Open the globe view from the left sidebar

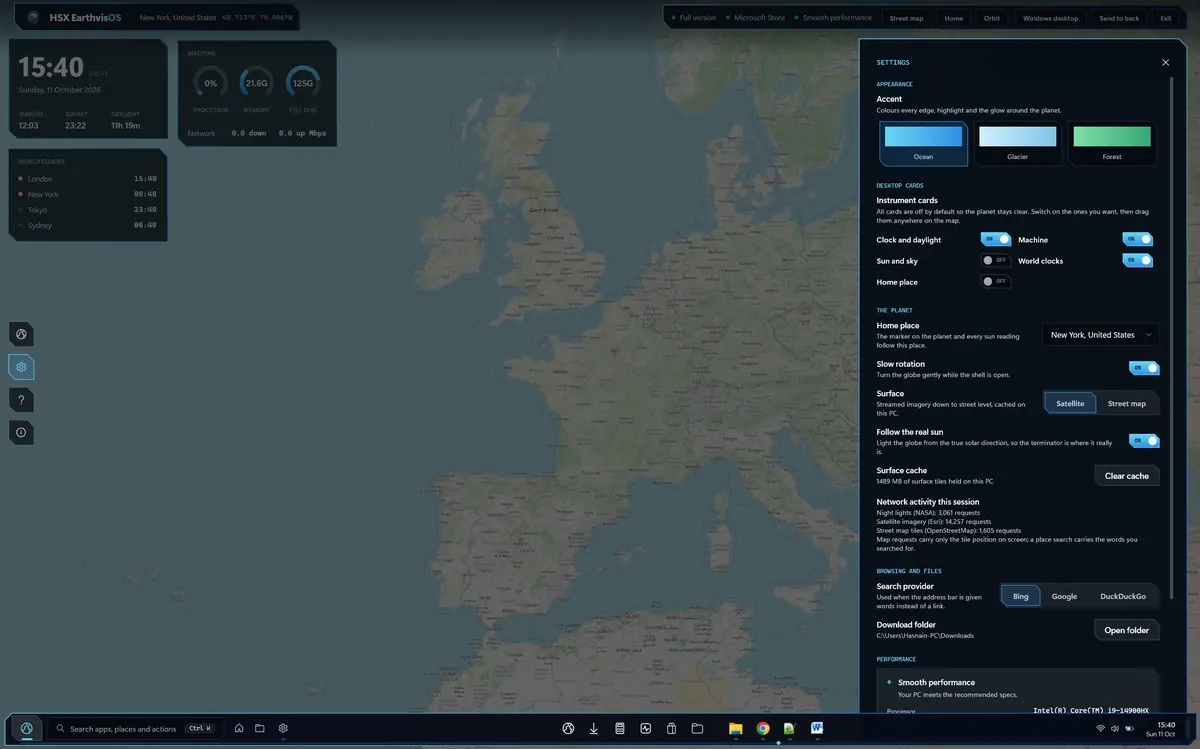pos(21,334)
